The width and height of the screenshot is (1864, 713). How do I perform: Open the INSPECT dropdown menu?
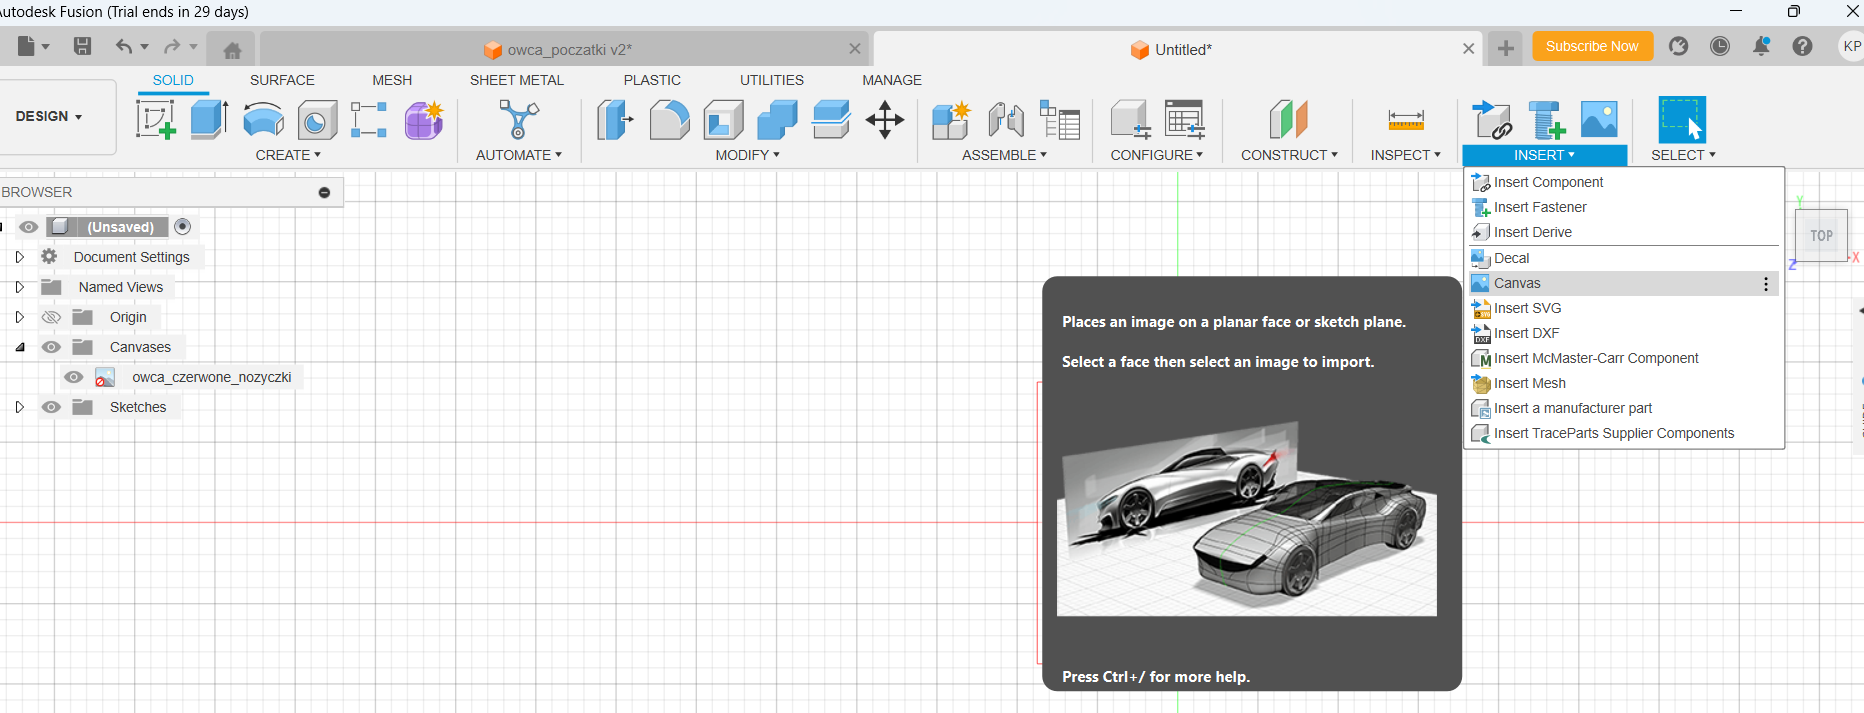pyautogui.click(x=1405, y=155)
